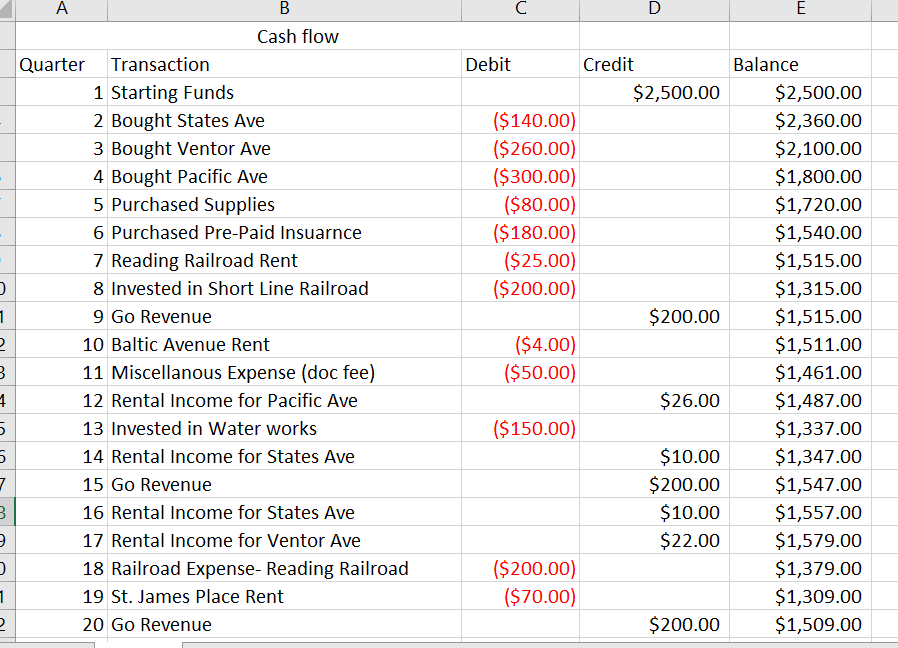Click 'Miscellanous Expense (doc fee)' cell
898x648 pixels.
284,372
